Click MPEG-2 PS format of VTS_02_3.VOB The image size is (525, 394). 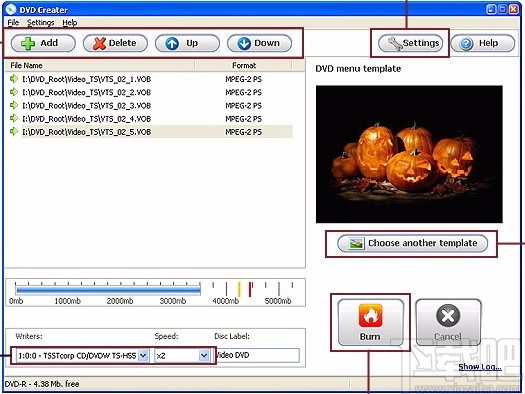tap(243, 105)
